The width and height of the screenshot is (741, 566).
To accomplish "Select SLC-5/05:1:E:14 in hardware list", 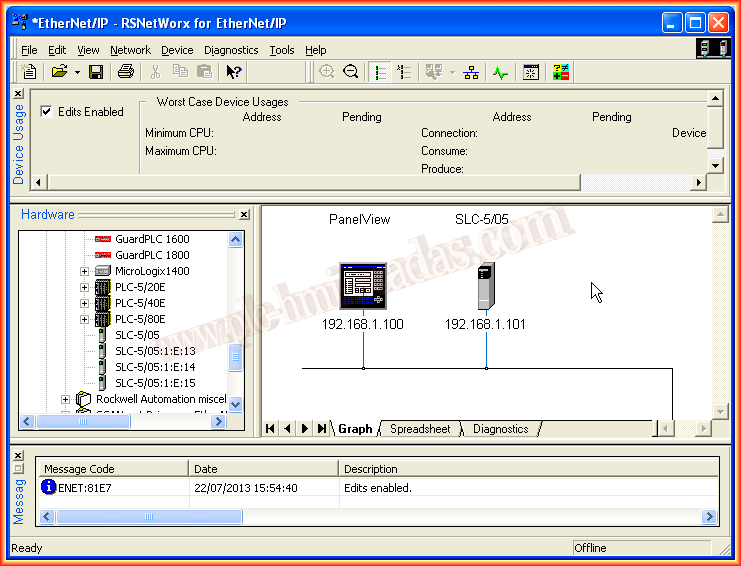I will (155, 367).
